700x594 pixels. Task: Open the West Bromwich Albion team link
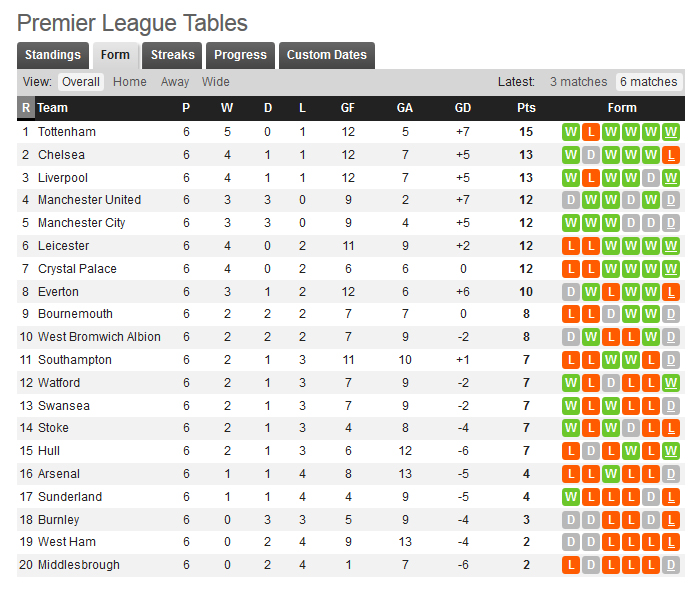tap(99, 337)
